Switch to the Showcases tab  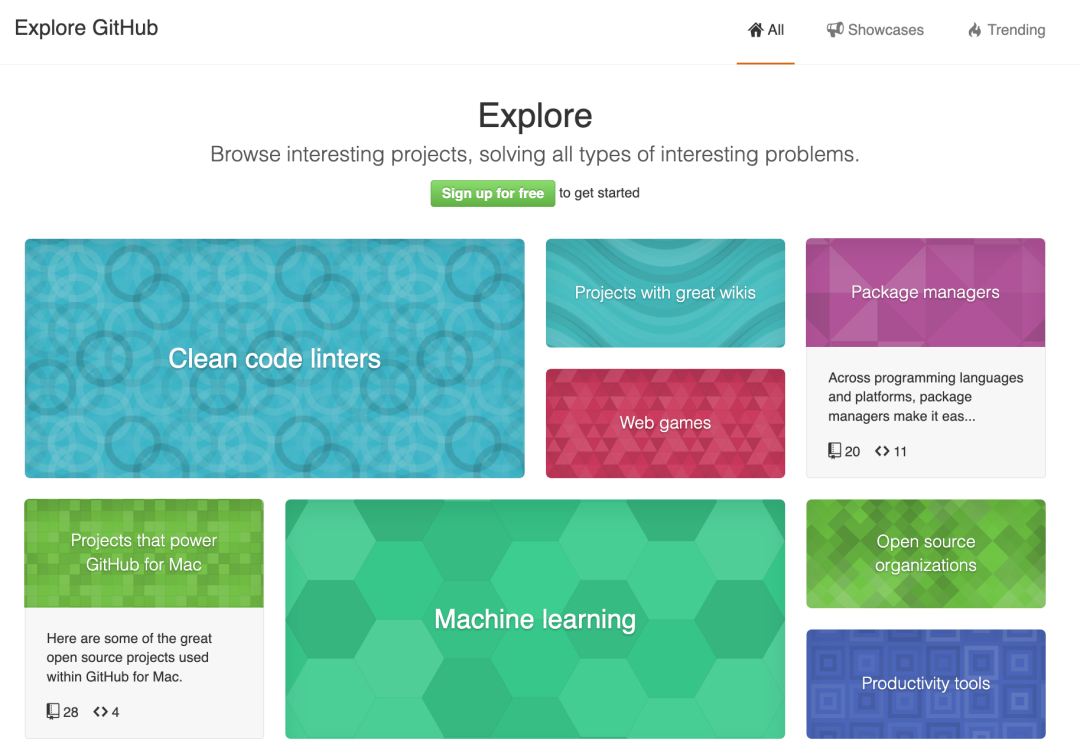pyautogui.click(x=875, y=30)
